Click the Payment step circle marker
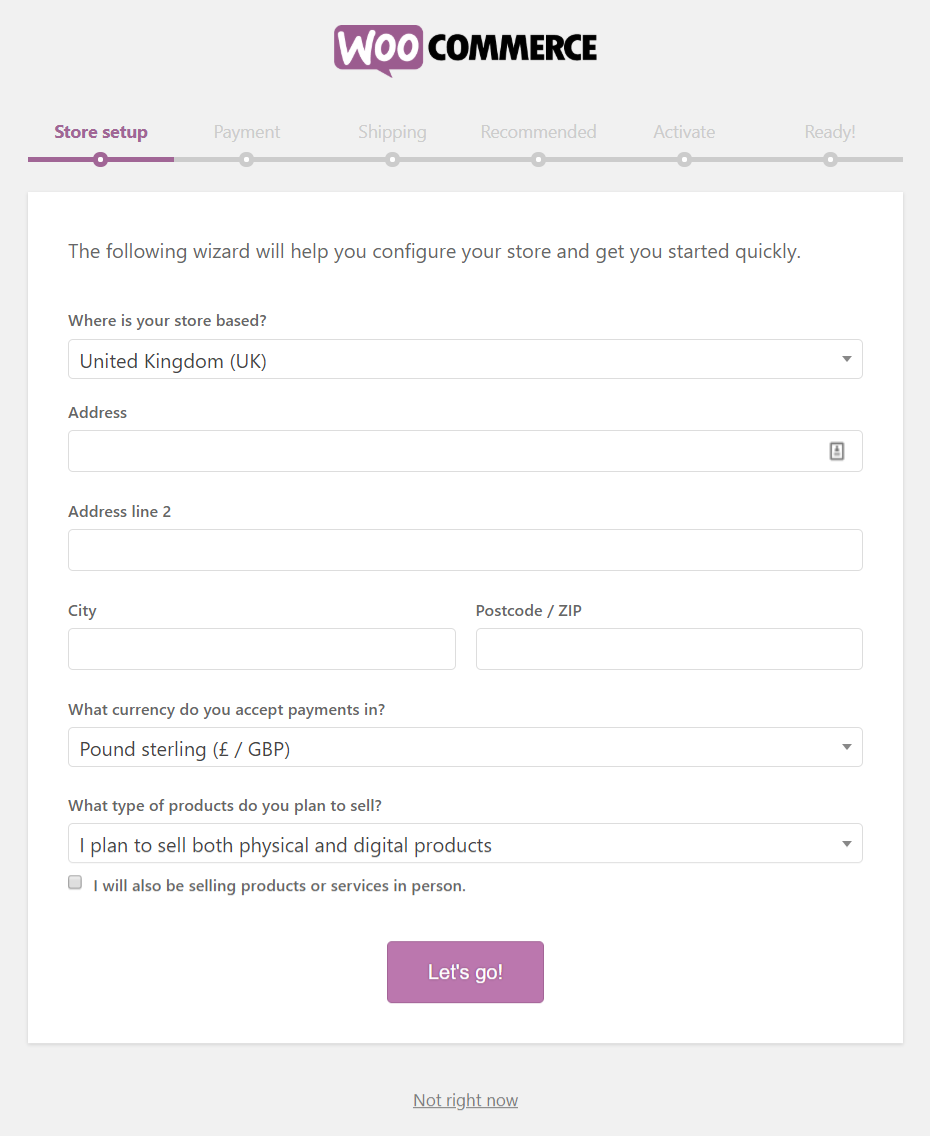The image size is (930, 1136). coord(246,159)
